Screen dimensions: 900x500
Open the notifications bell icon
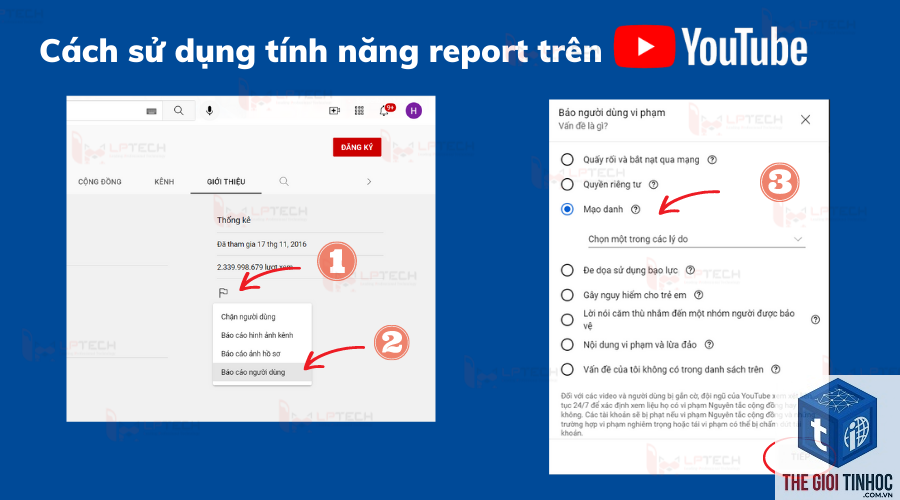(384, 111)
